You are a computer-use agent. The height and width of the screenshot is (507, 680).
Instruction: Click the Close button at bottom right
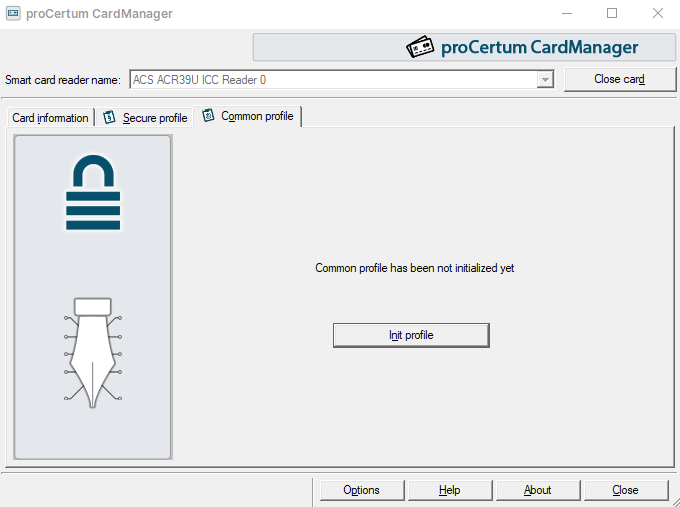pyautogui.click(x=625, y=490)
